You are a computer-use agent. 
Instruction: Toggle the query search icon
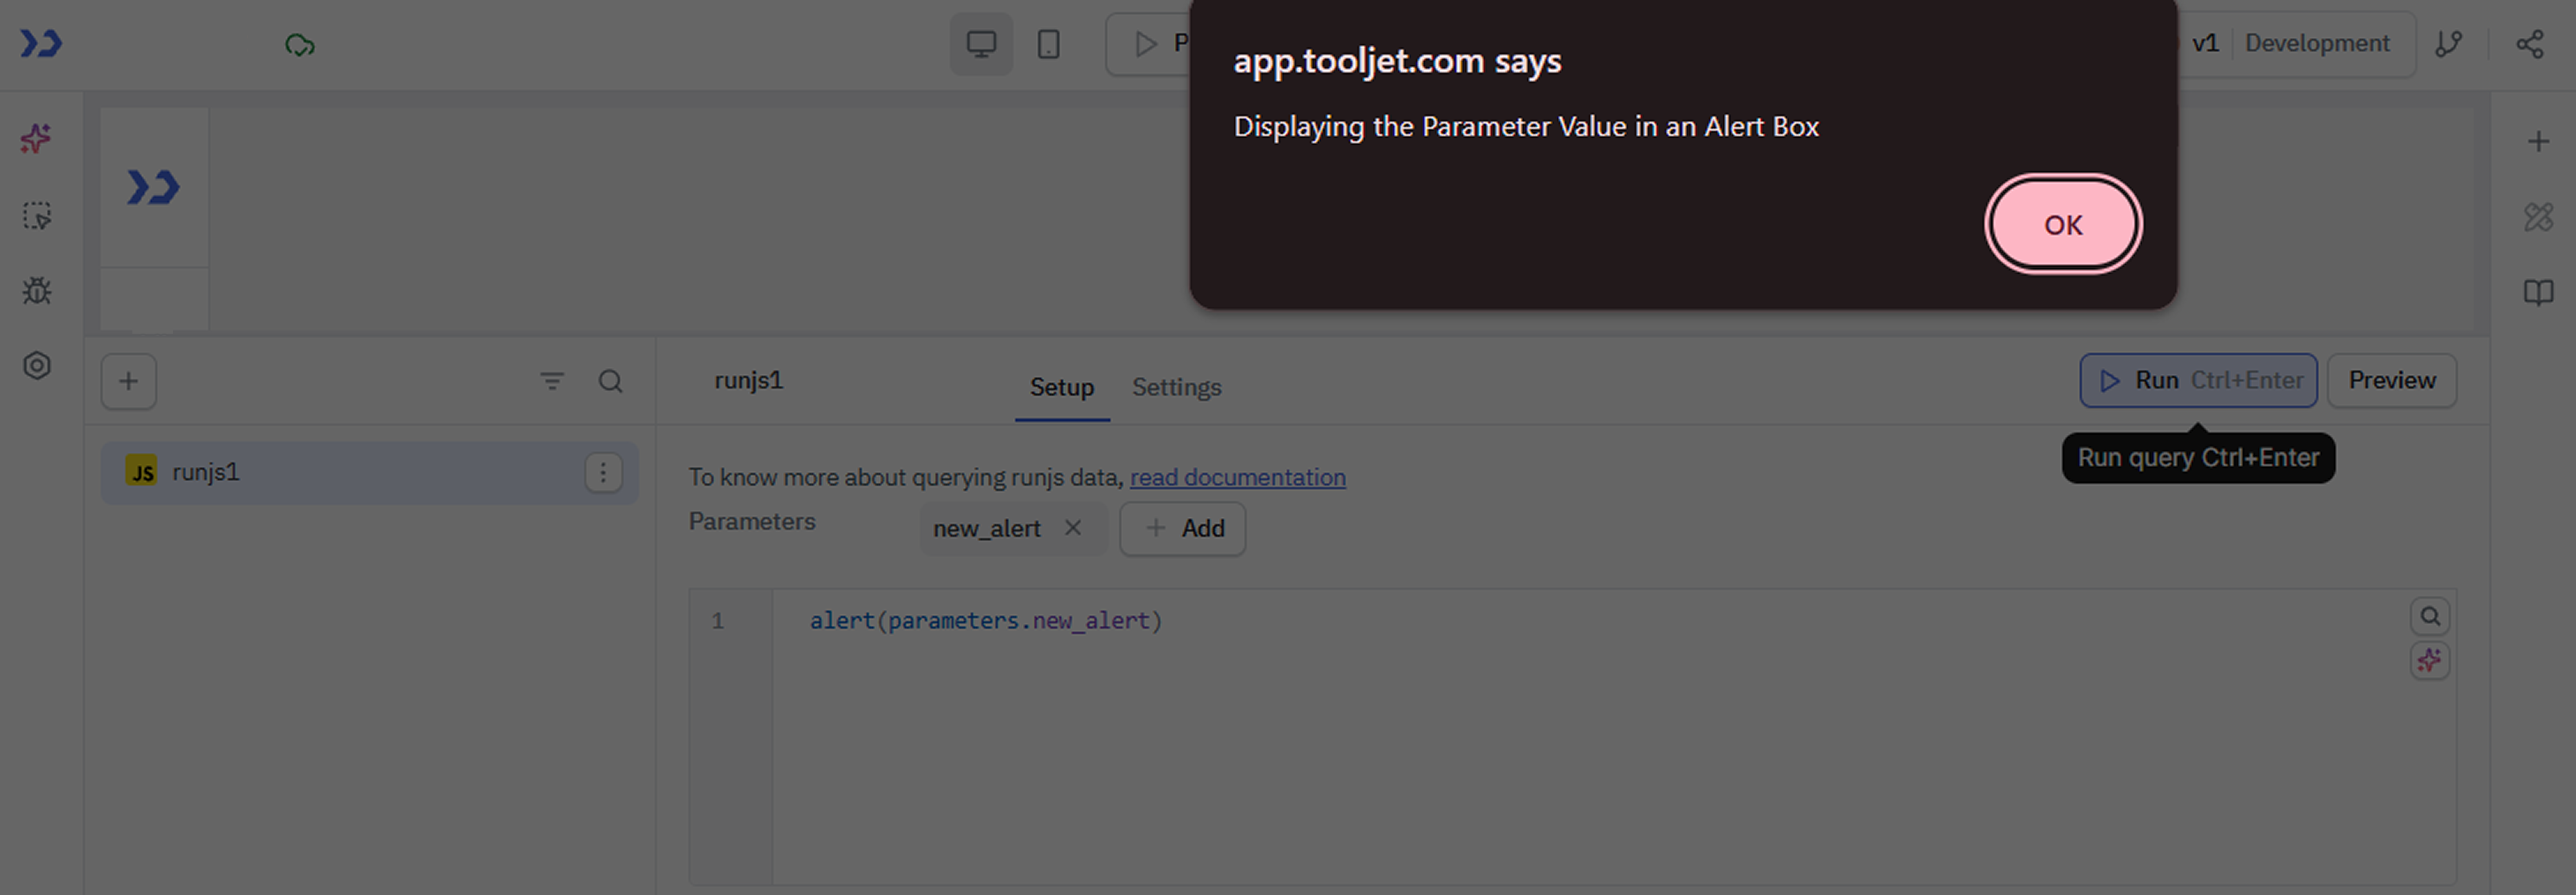[611, 381]
